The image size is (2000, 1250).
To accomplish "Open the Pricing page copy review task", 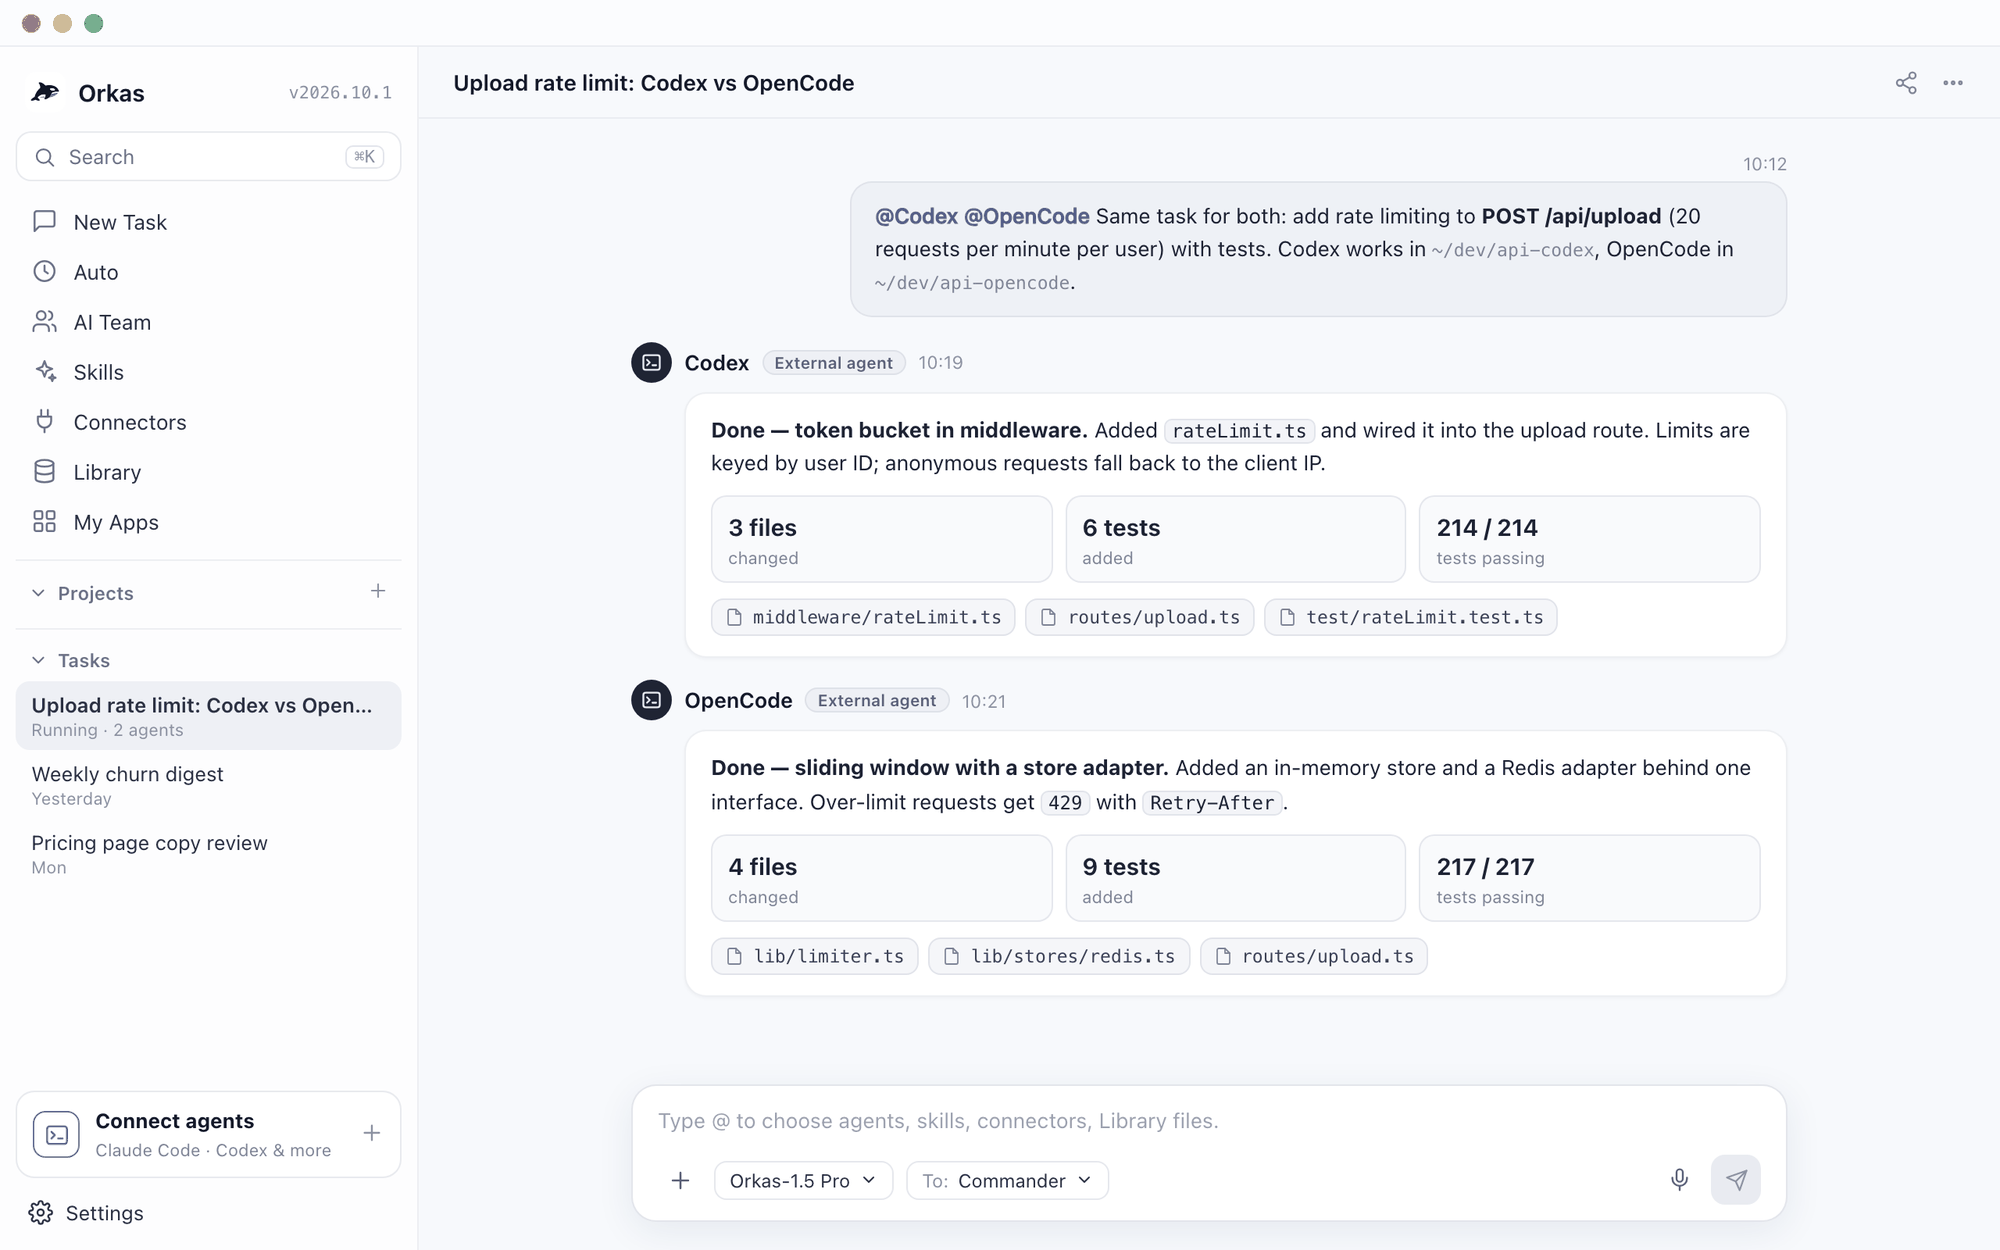I will tap(208, 854).
